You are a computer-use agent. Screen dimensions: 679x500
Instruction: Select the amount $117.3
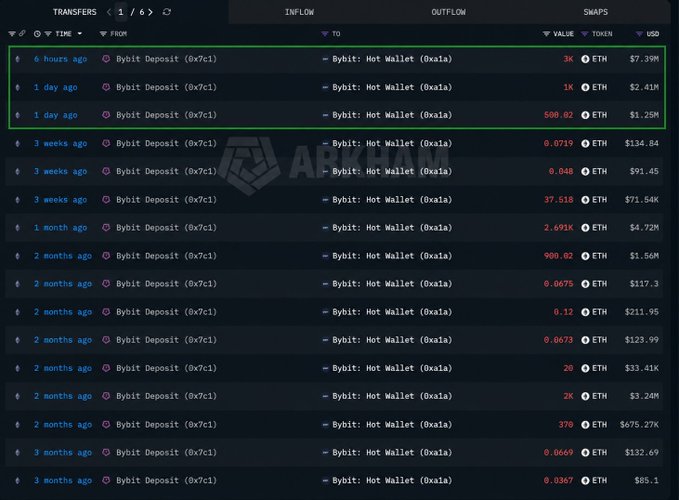click(644, 284)
